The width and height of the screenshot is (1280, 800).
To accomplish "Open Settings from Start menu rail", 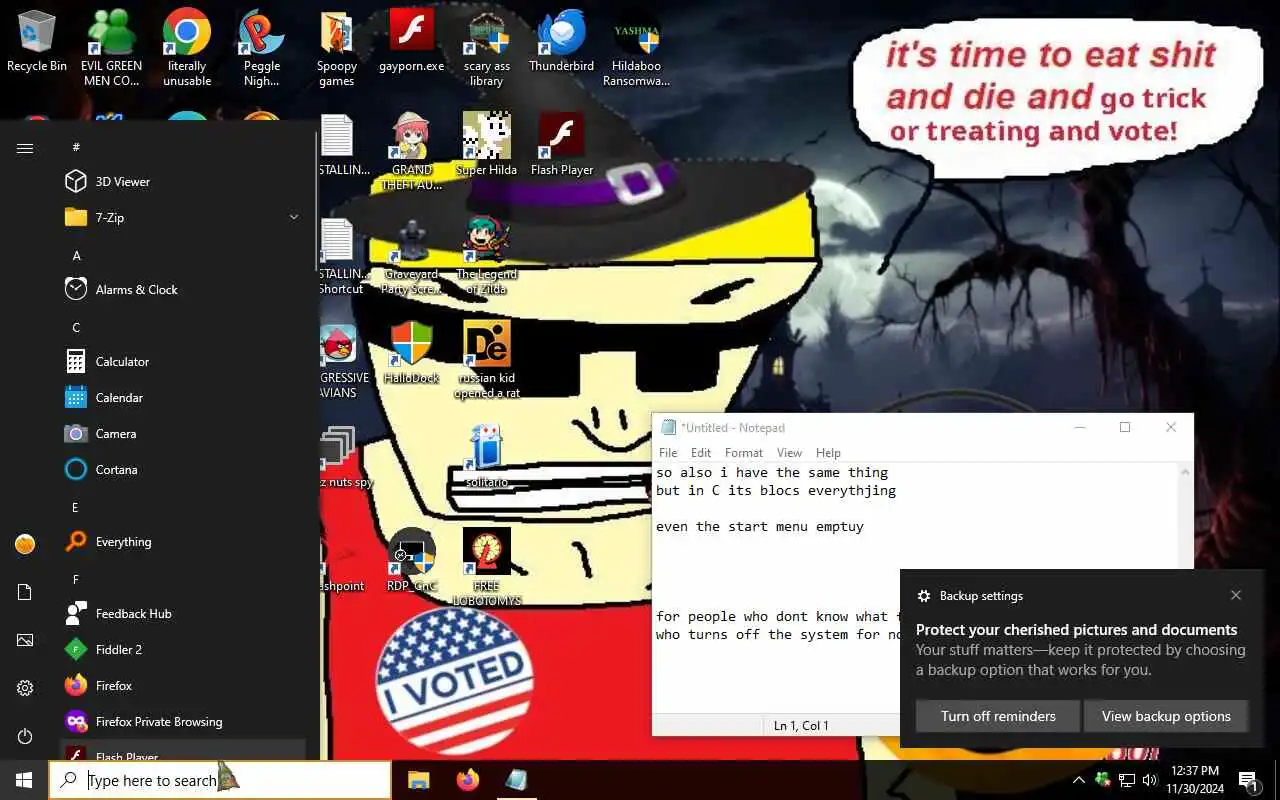I will pyautogui.click(x=25, y=688).
